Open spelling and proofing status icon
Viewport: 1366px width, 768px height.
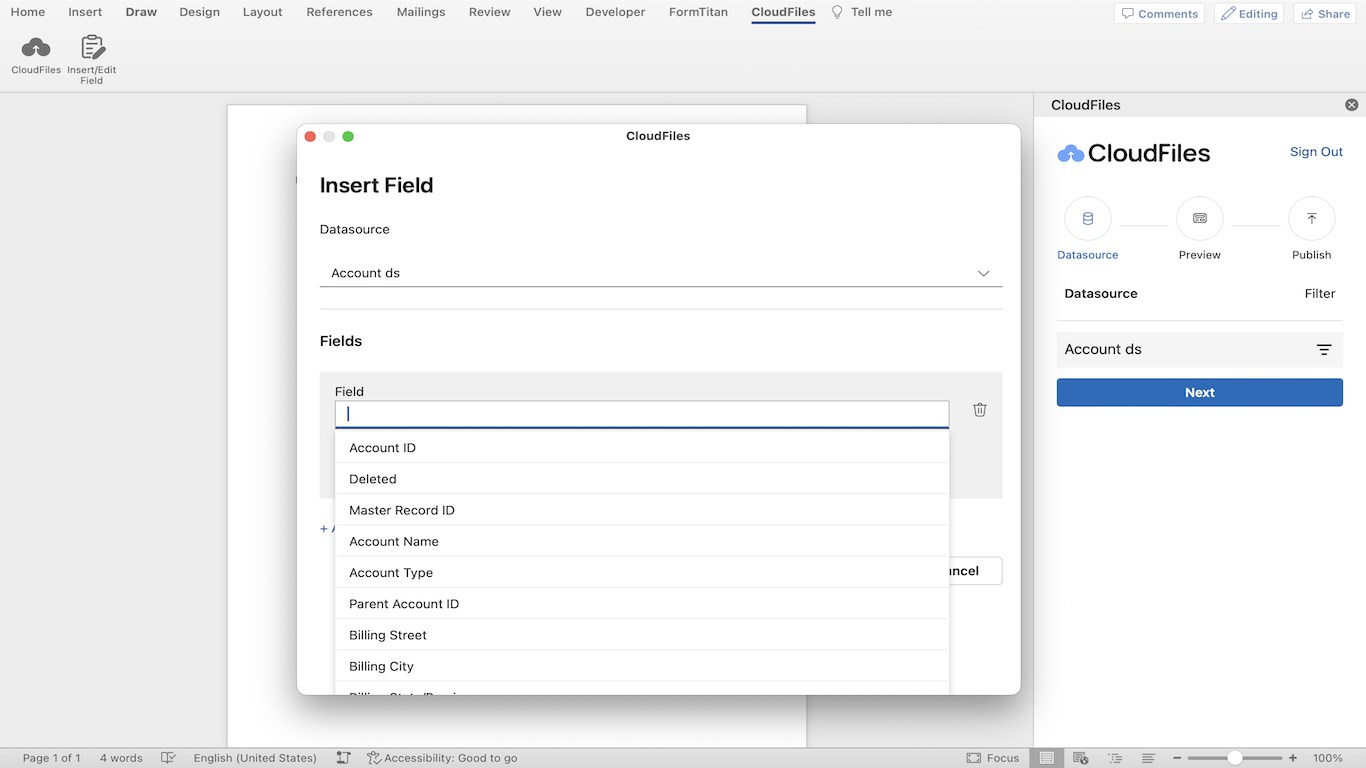[169, 758]
